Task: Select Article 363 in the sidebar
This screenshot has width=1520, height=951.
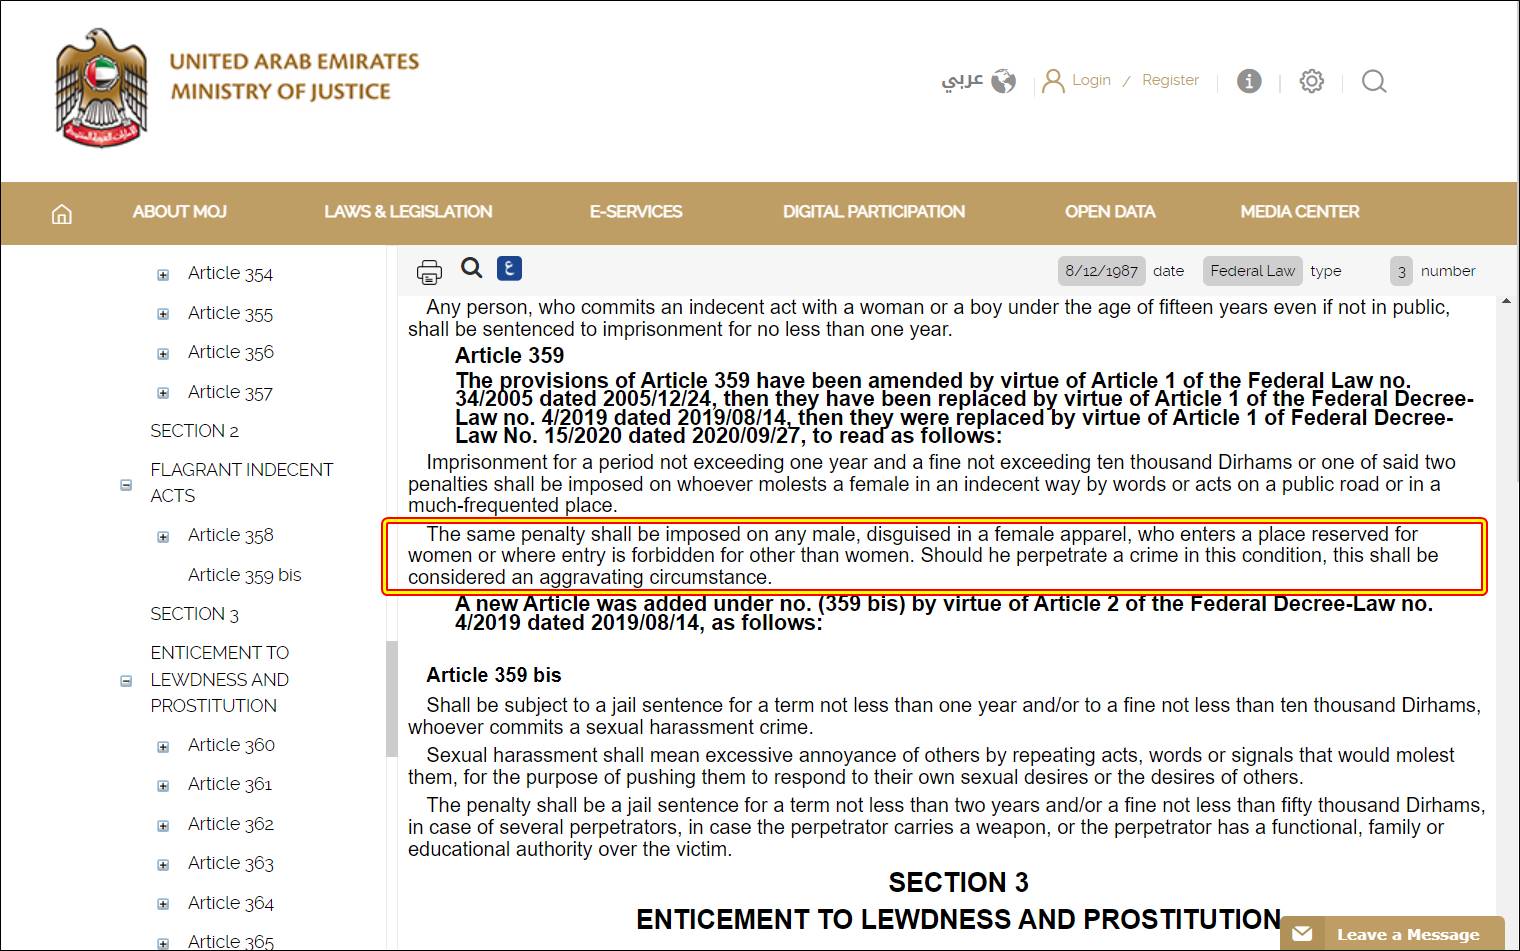Action: point(231,863)
